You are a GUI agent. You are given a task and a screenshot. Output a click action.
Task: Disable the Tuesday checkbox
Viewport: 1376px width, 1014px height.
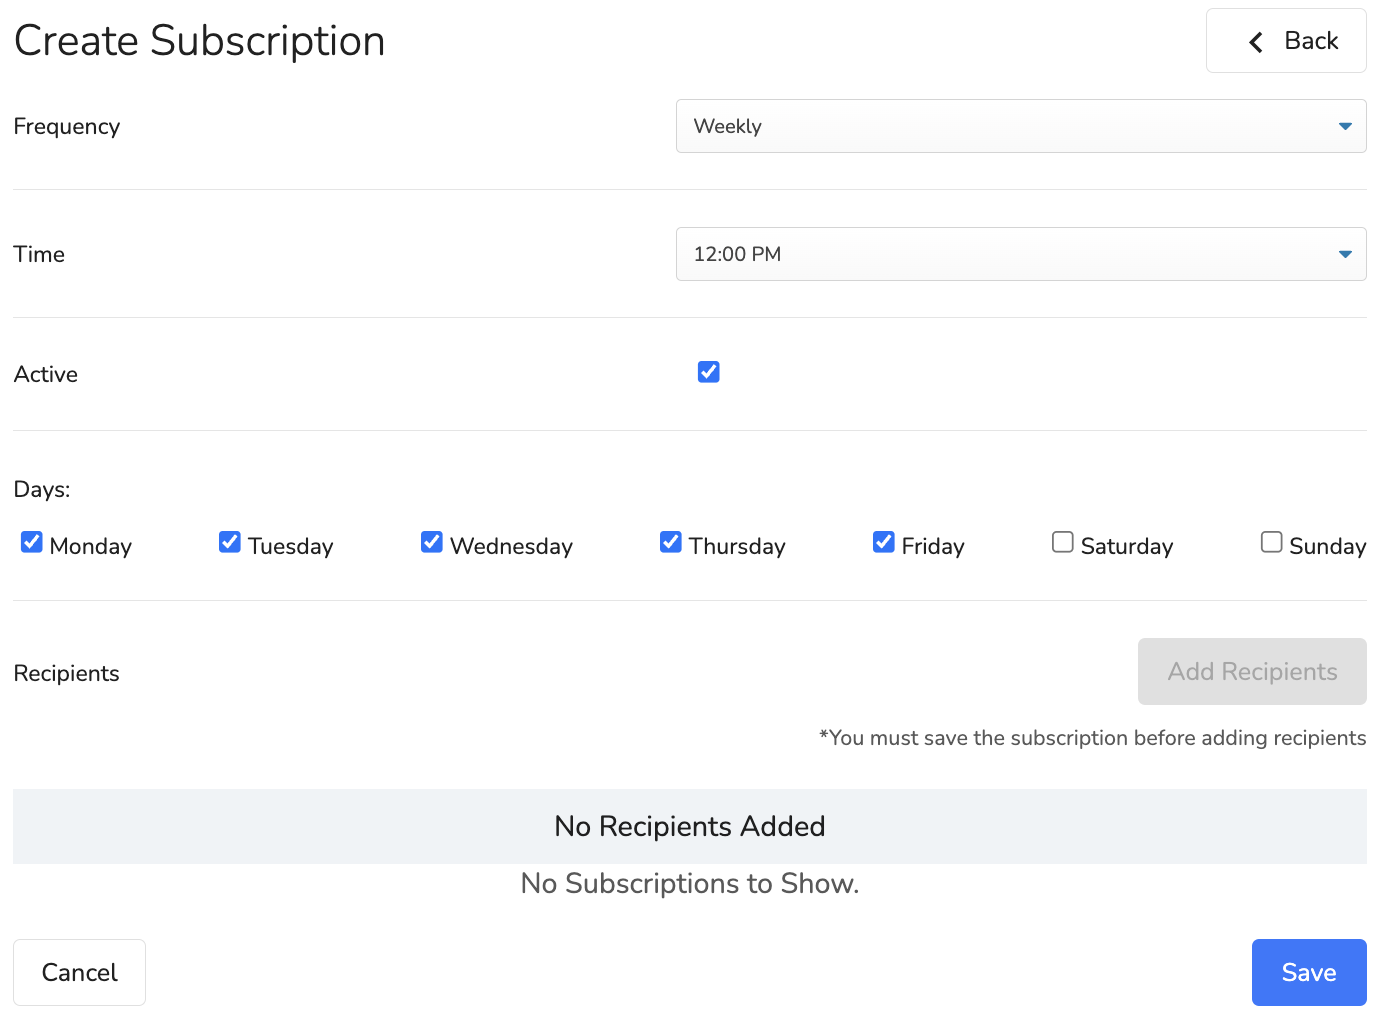229,541
